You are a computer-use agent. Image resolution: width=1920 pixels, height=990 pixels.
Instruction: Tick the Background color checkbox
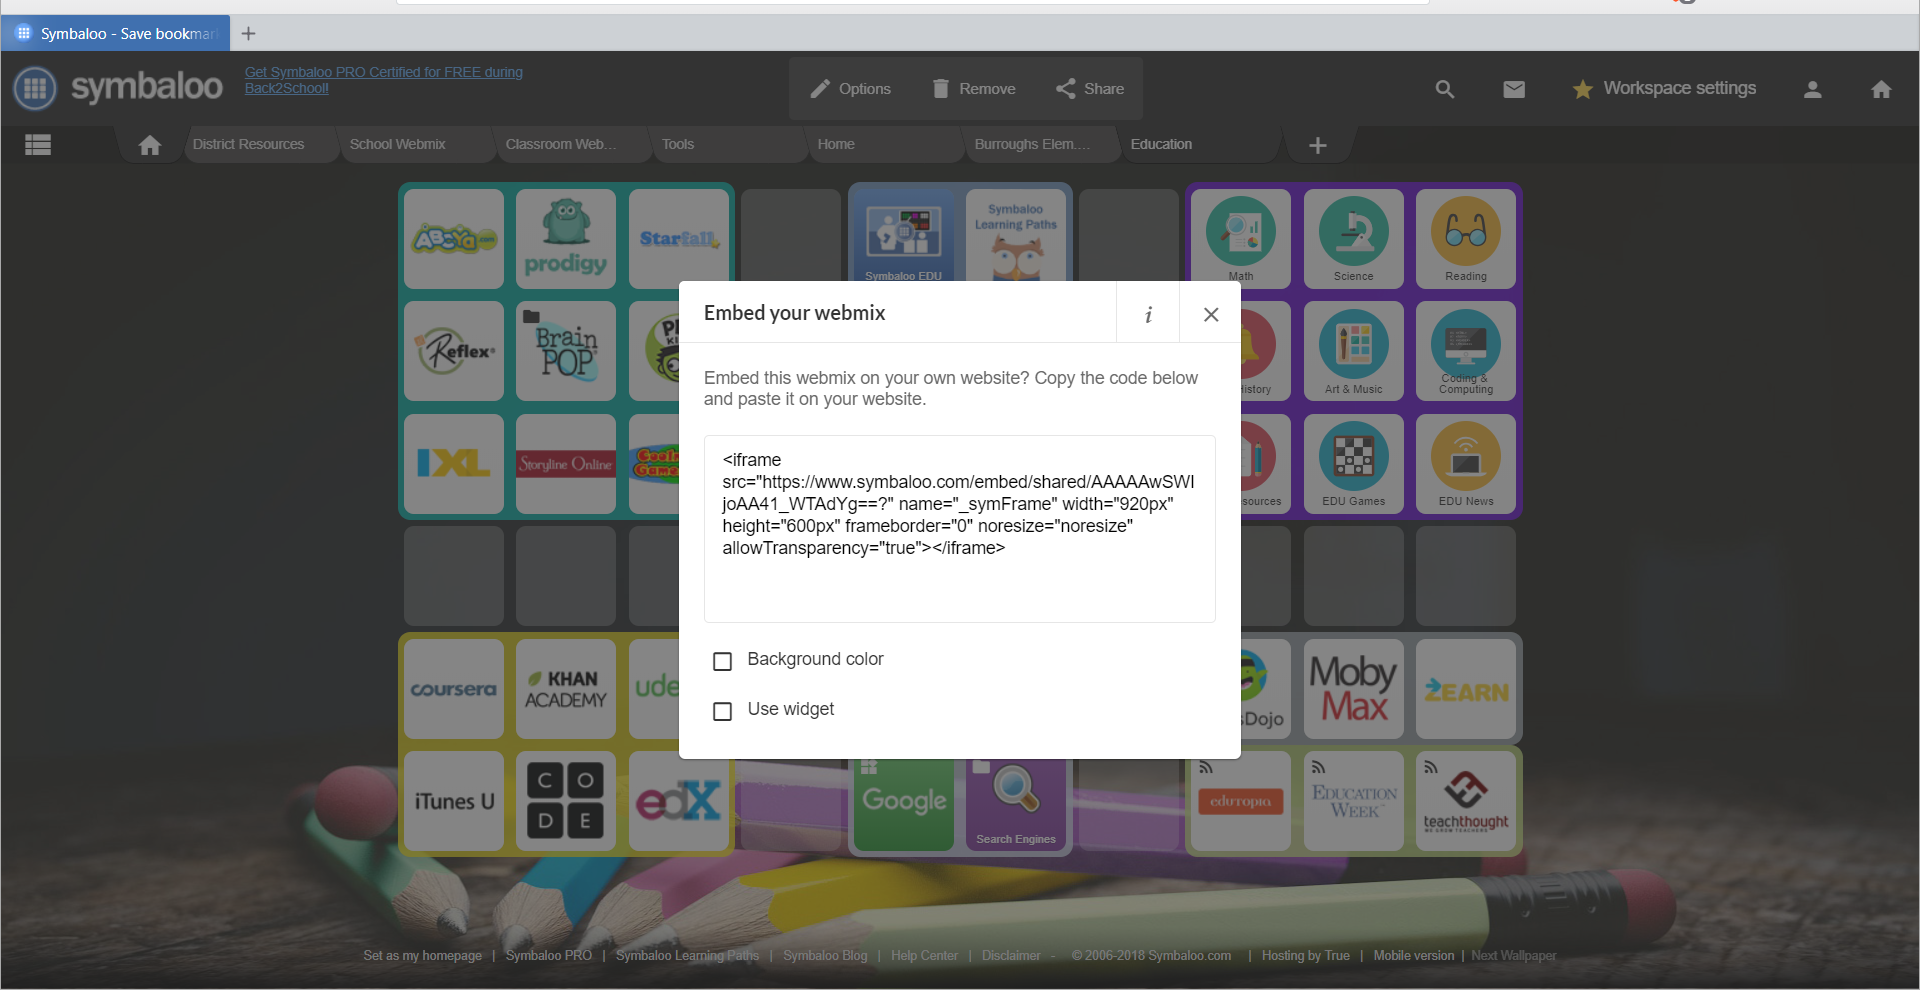(722, 661)
